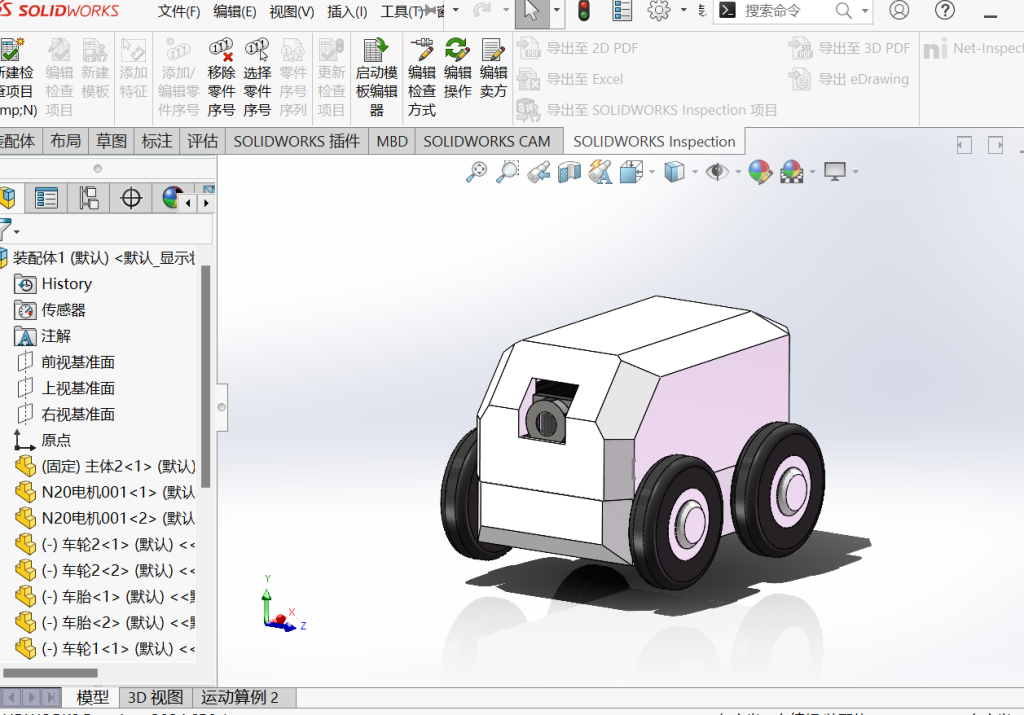The image size is (1024, 715).
Task: Open the Options gear dropdown arrow
Action: click(x=683, y=10)
